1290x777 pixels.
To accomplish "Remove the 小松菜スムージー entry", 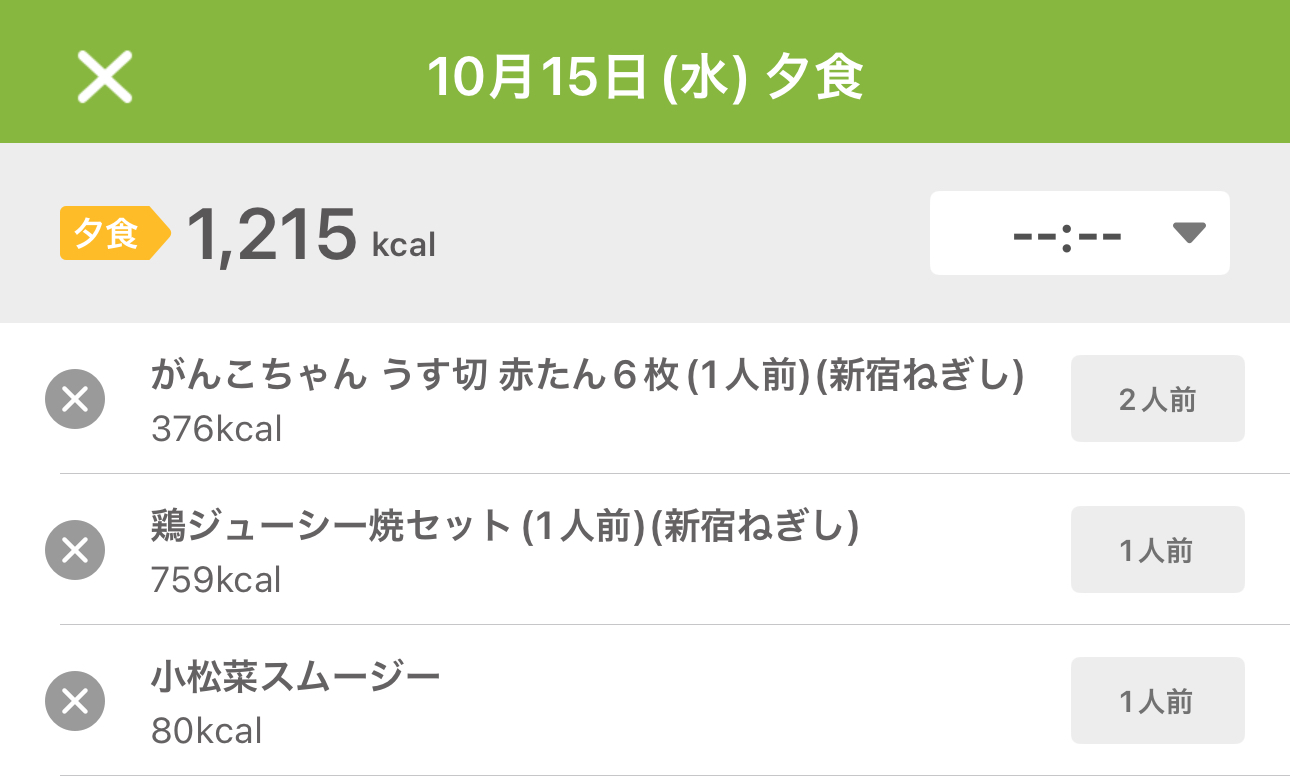I will (x=75, y=701).
